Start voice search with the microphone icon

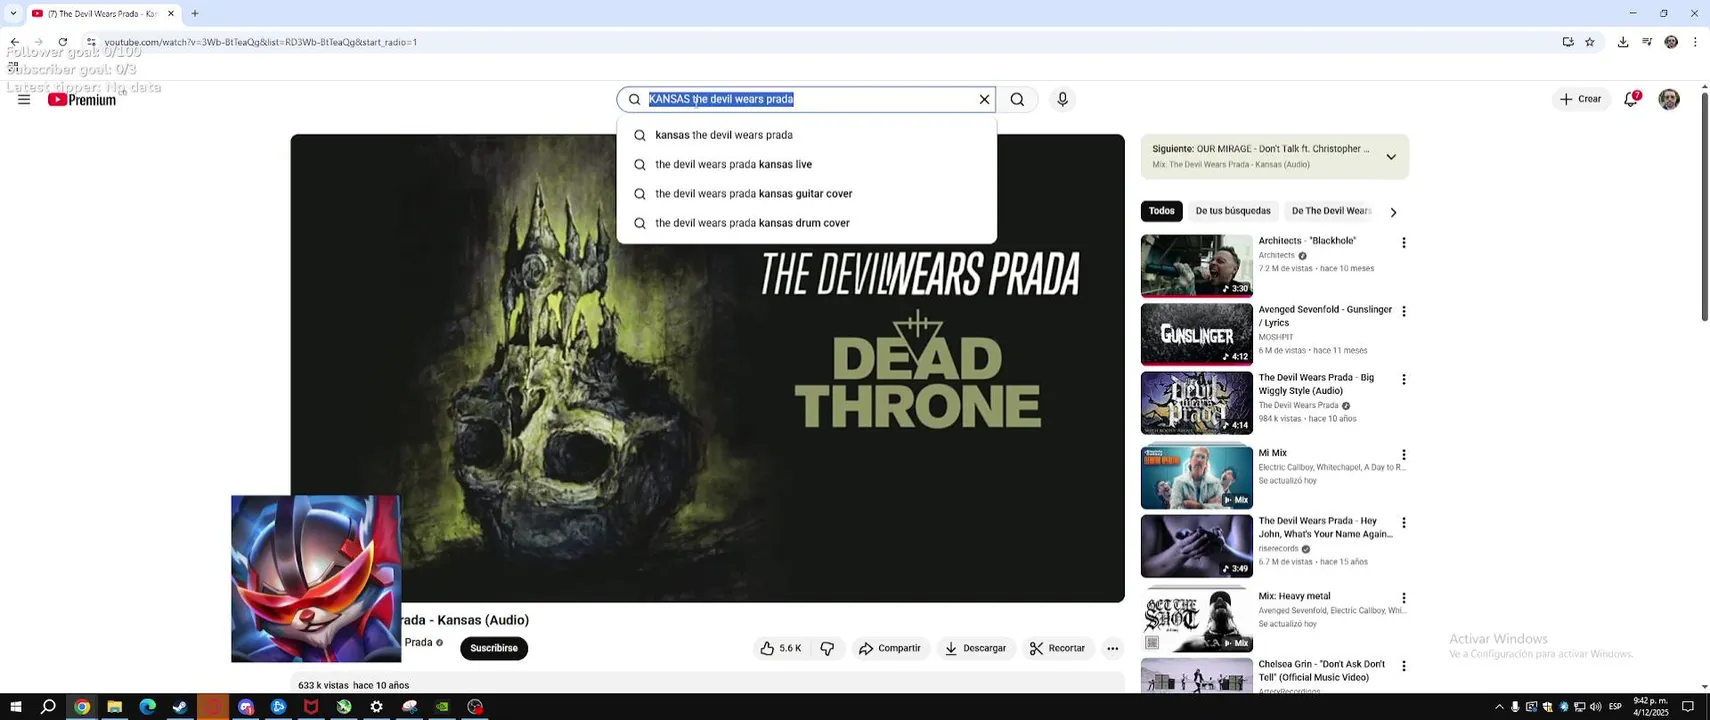(x=1062, y=99)
